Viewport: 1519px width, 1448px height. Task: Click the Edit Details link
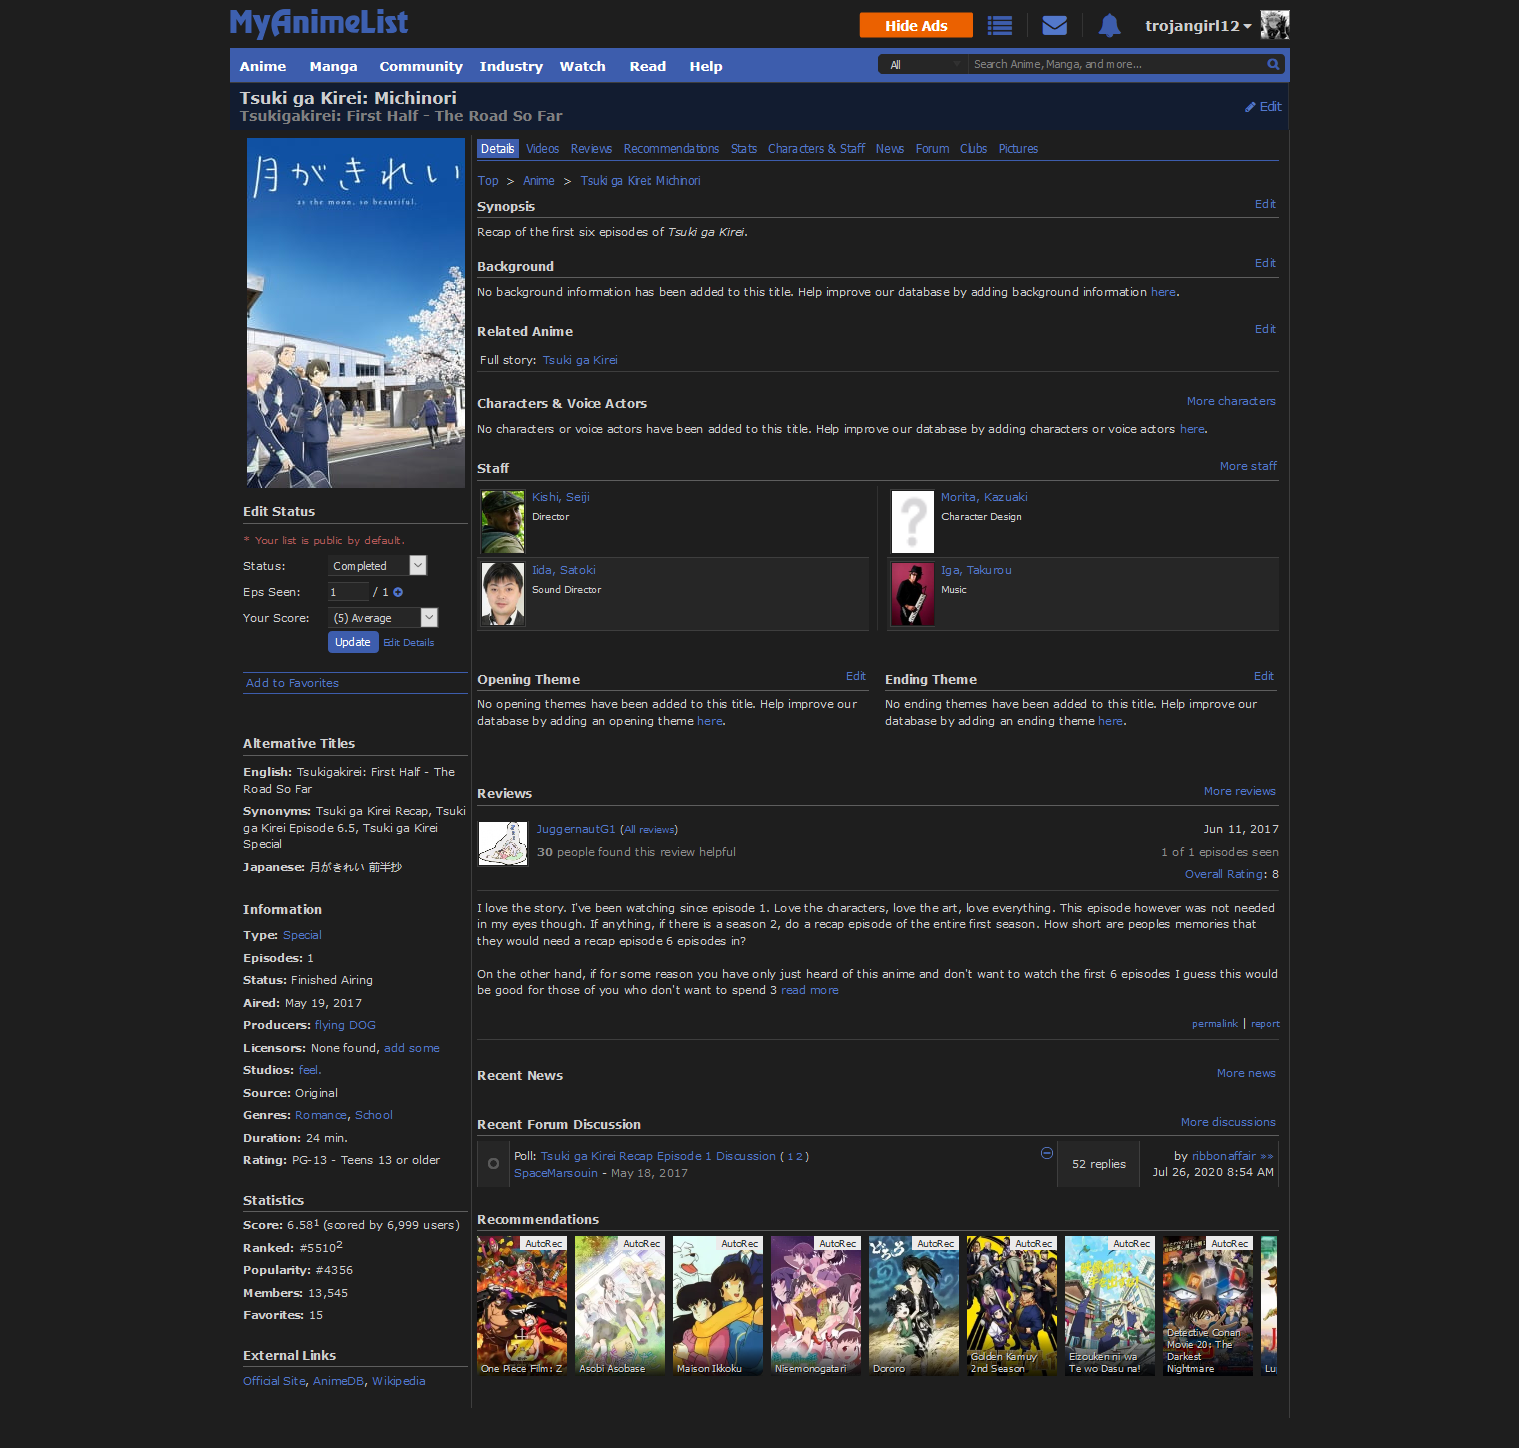(x=409, y=643)
